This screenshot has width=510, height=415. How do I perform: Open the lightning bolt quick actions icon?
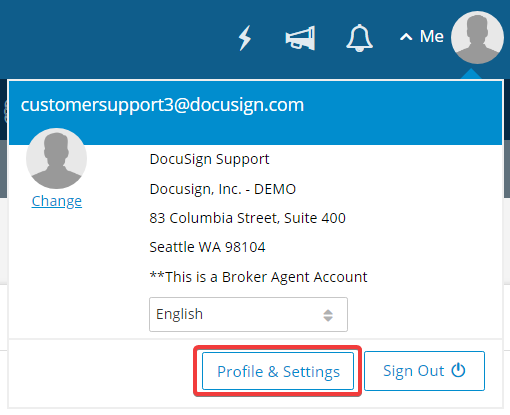click(245, 38)
